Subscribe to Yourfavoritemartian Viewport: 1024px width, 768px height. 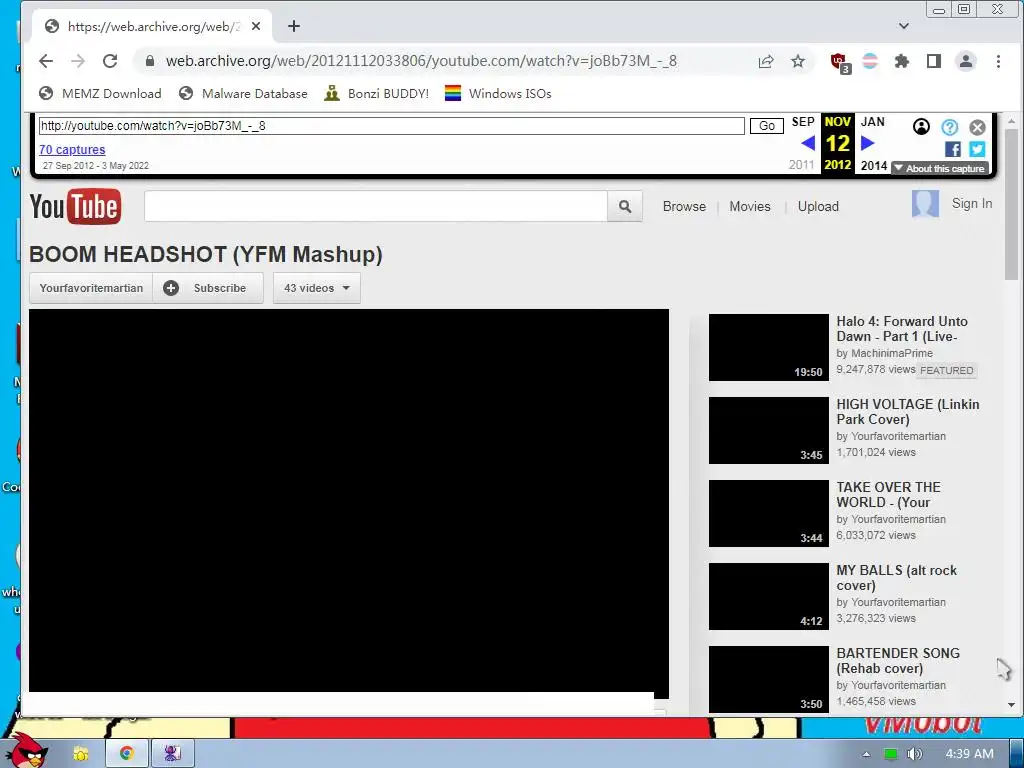pos(208,288)
